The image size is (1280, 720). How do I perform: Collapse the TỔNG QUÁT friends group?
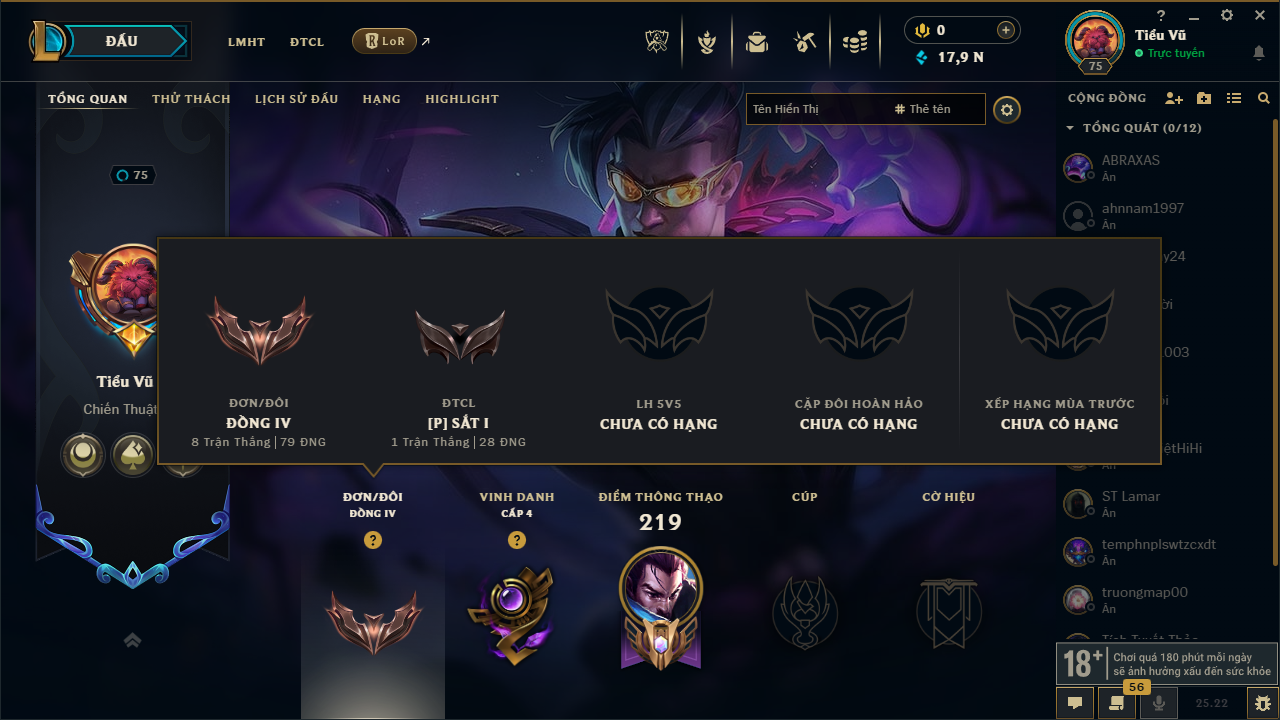coord(1070,128)
